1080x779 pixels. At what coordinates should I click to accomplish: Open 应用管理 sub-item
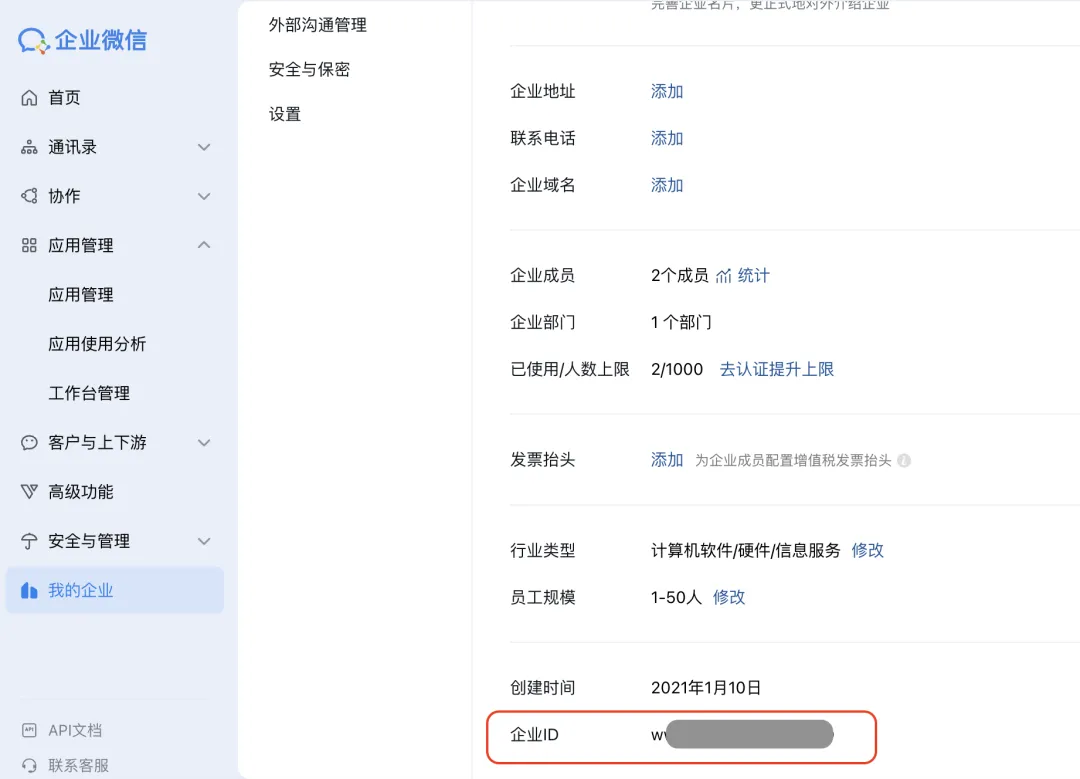pos(81,295)
